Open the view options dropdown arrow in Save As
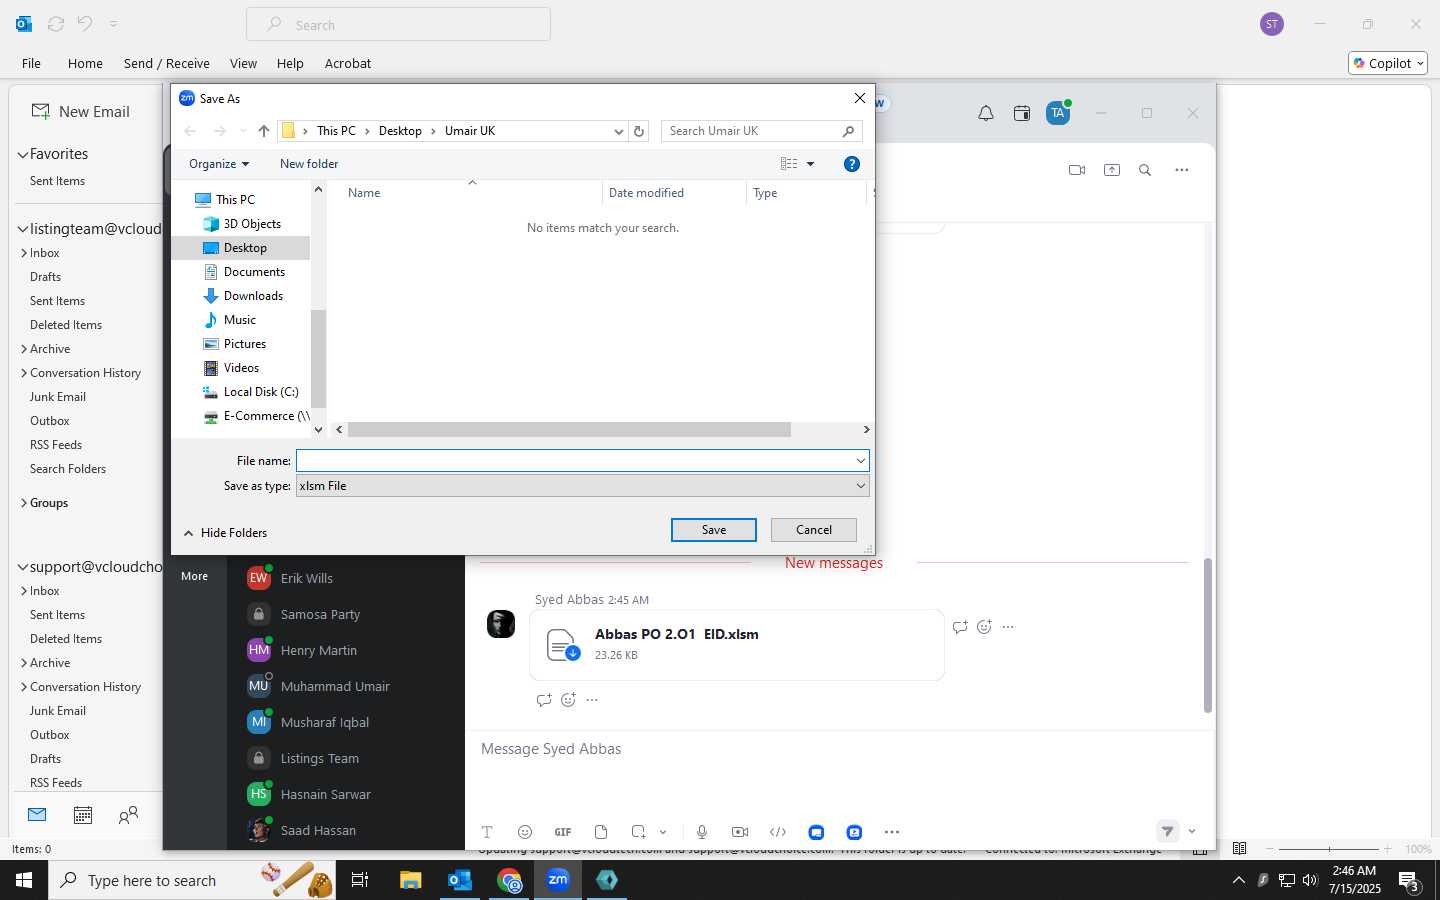 coord(811,164)
